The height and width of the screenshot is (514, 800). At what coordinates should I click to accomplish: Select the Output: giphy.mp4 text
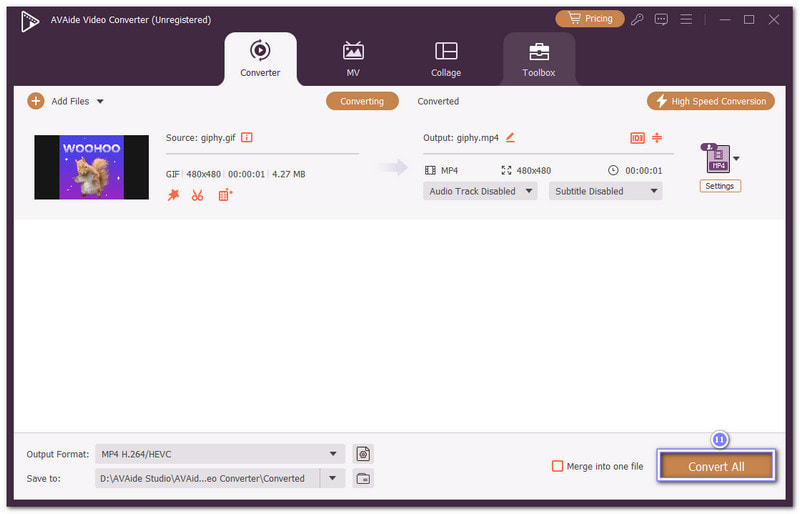[x=461, y=137]
